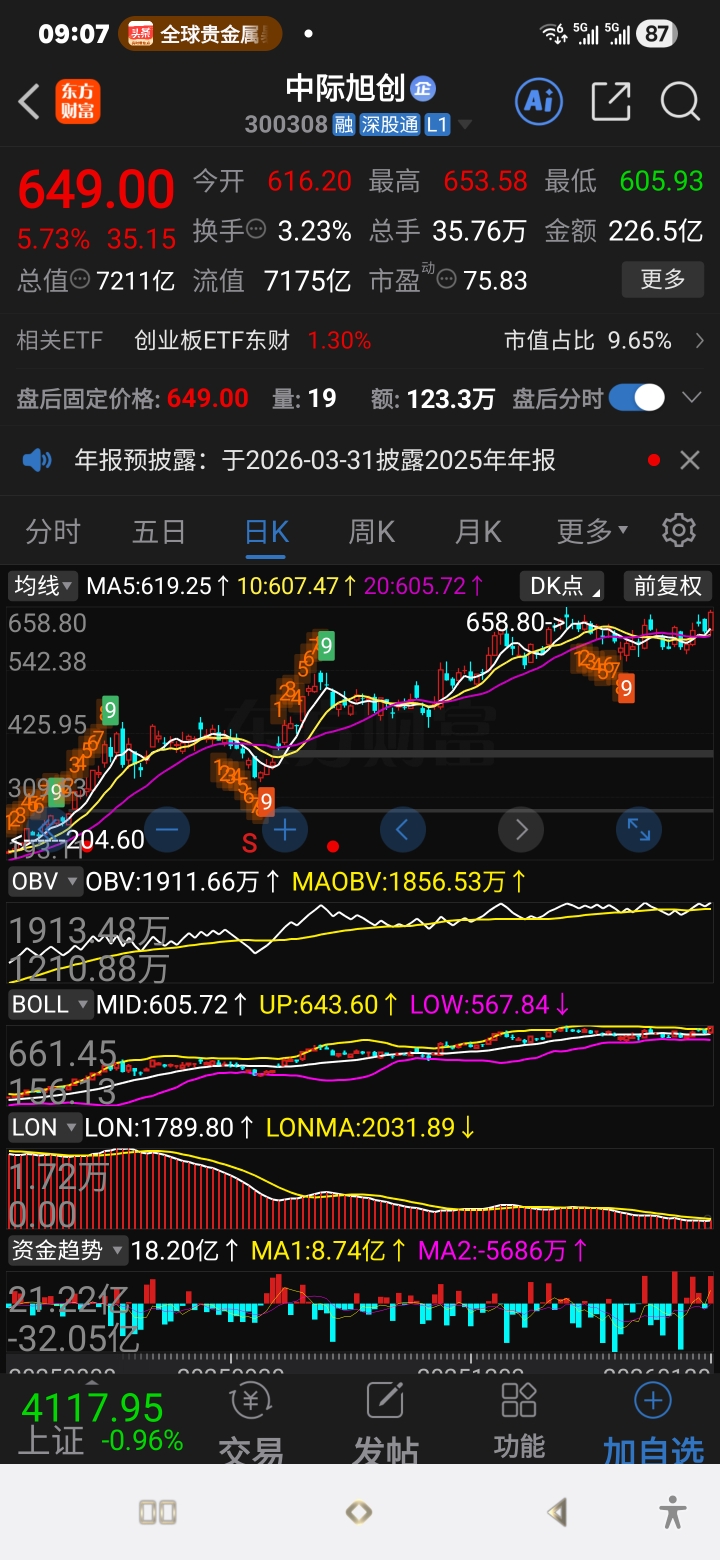720x1560 pixels.
Task: Switch to the 五日 tab
Action: 159,531
